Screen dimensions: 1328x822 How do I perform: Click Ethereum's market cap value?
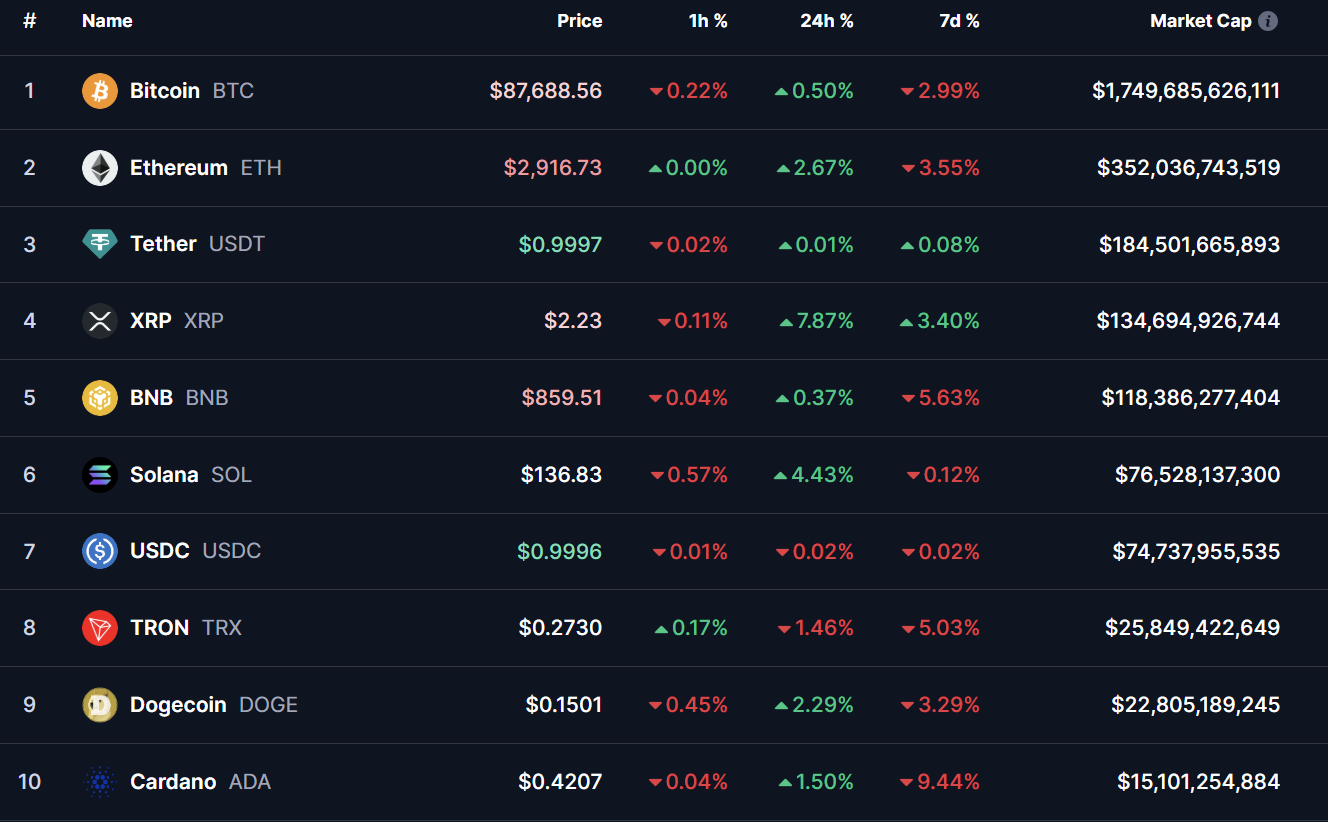point(1188,168)
